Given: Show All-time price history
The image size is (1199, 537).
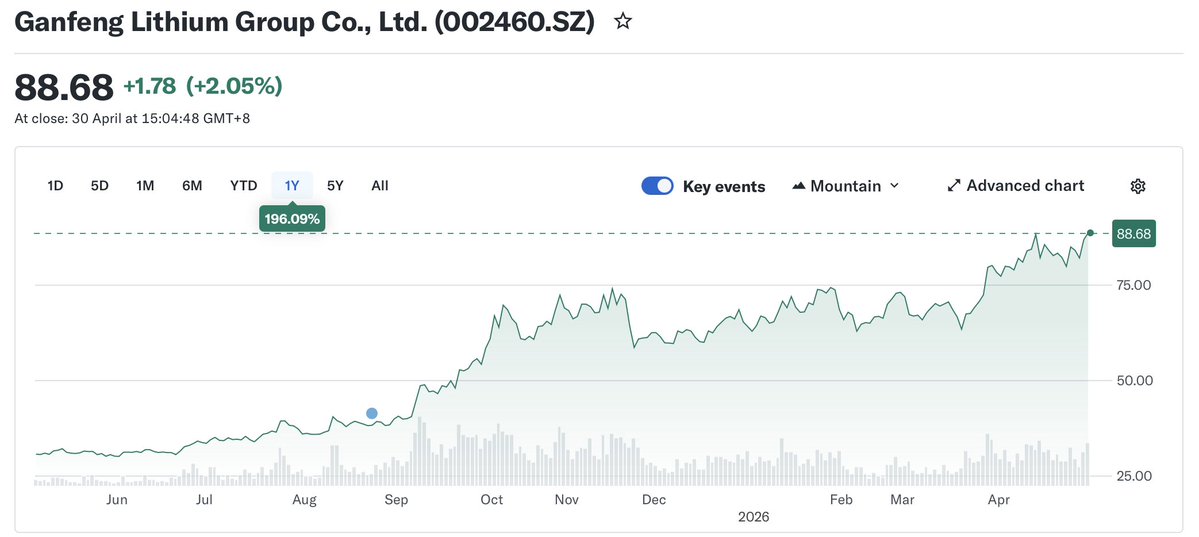Looking at the screenshot, I should point(380,186).
